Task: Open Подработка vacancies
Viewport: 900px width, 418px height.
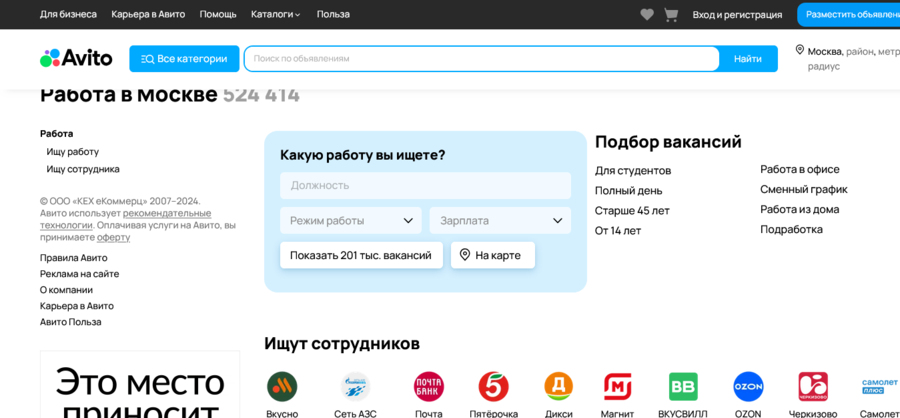Action: [x=791, y=230]
